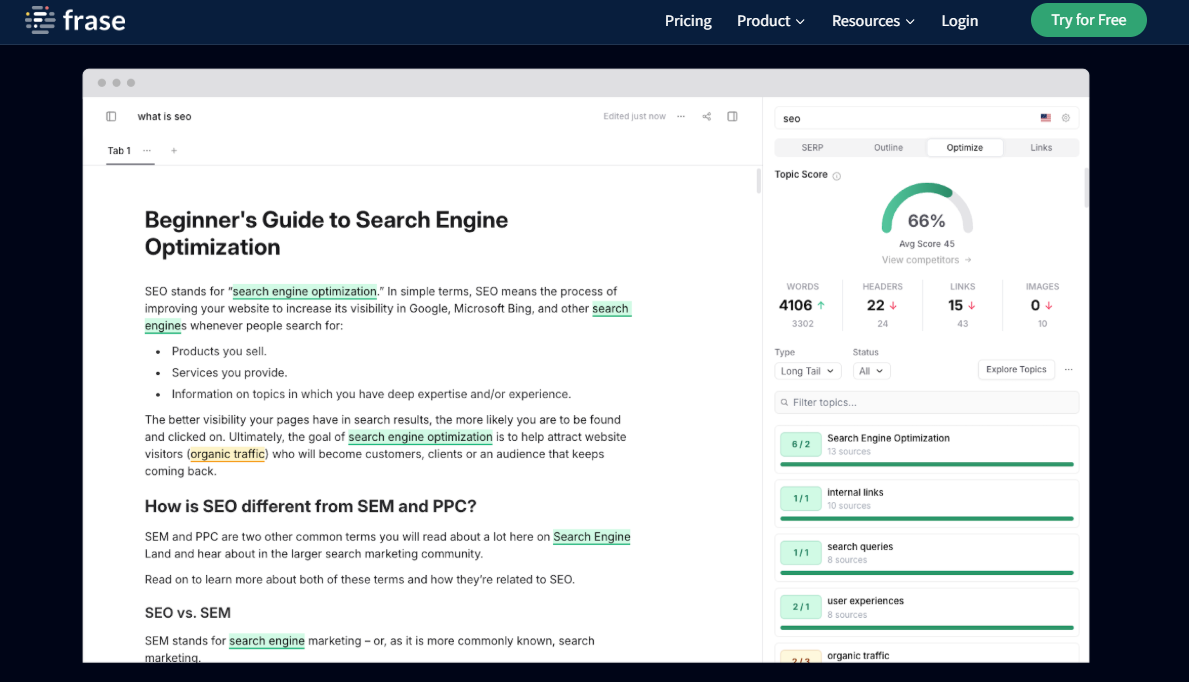Viewport: 1189px width, 682px height.
Task: Click the Search Engine Optimization progress bar
Action: [x=927, y=464]
